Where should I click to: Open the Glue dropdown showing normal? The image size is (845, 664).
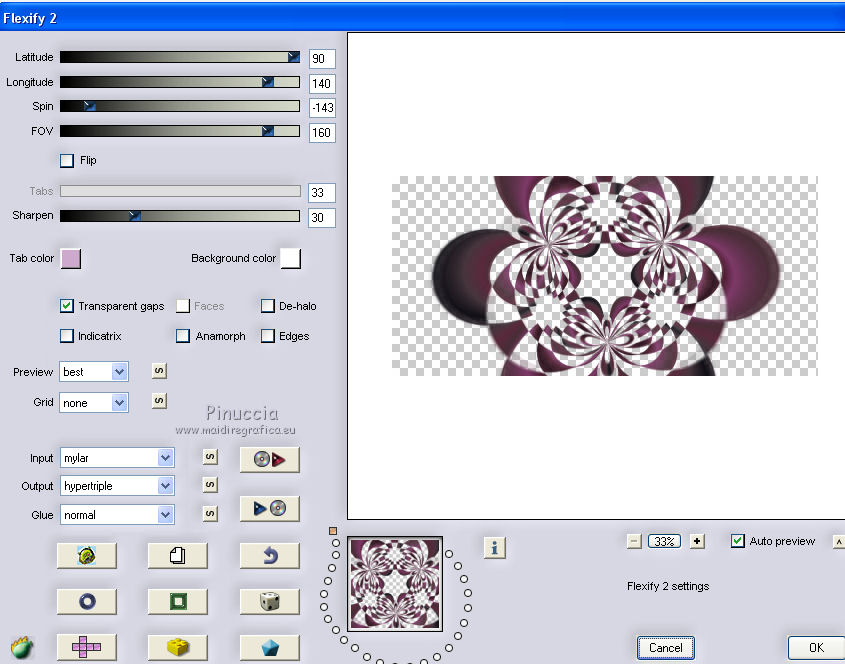[117, 515]
